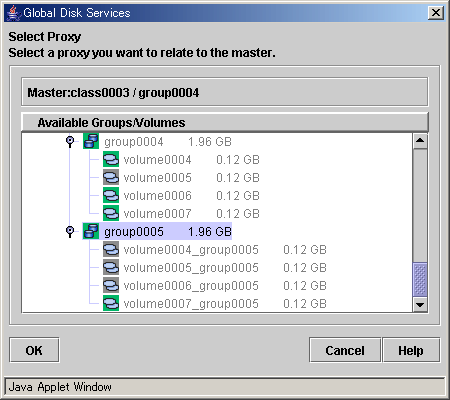The width and height of the screenshot is (450, 400).
Task: Click the 0.12 GB size of volume0006
Action: click(x=238, y=196)
